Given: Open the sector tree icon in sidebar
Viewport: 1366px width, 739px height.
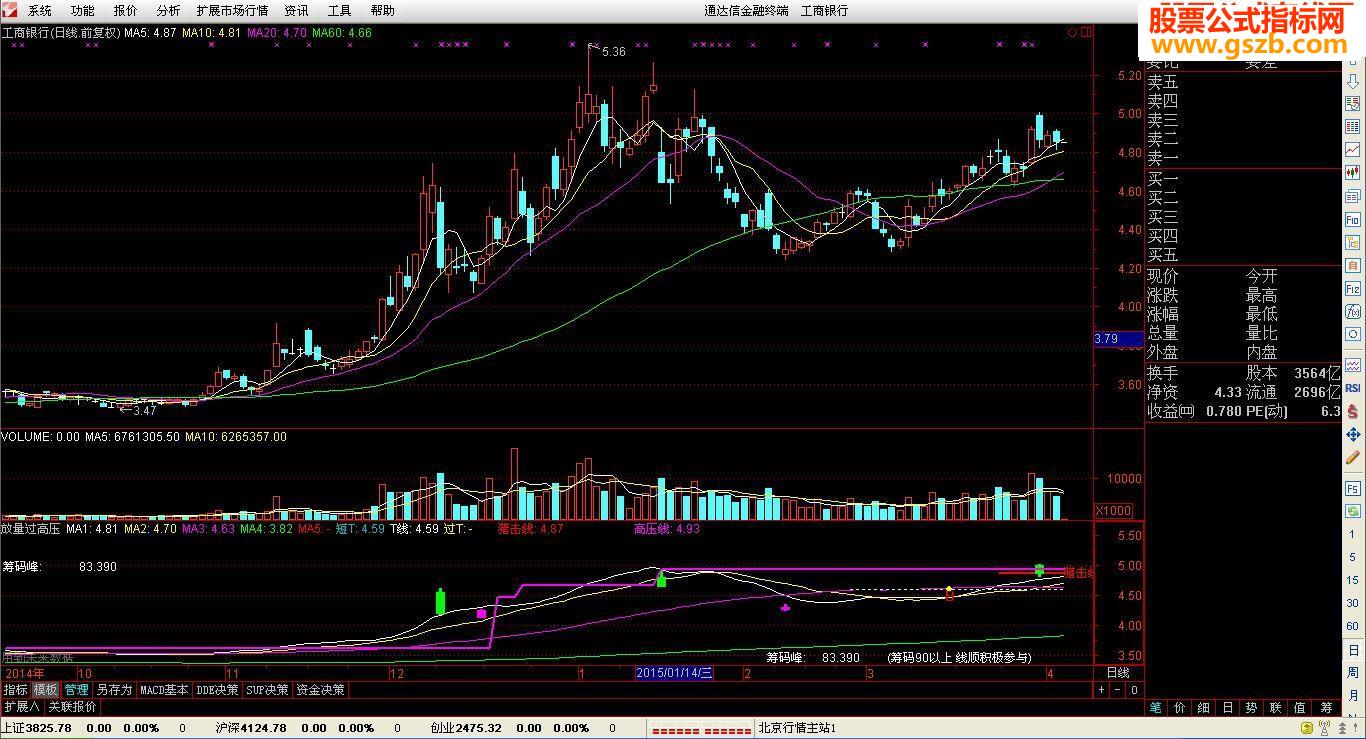Looking at the screenshot, I should pyautogui.click(x=1353, y=242).
